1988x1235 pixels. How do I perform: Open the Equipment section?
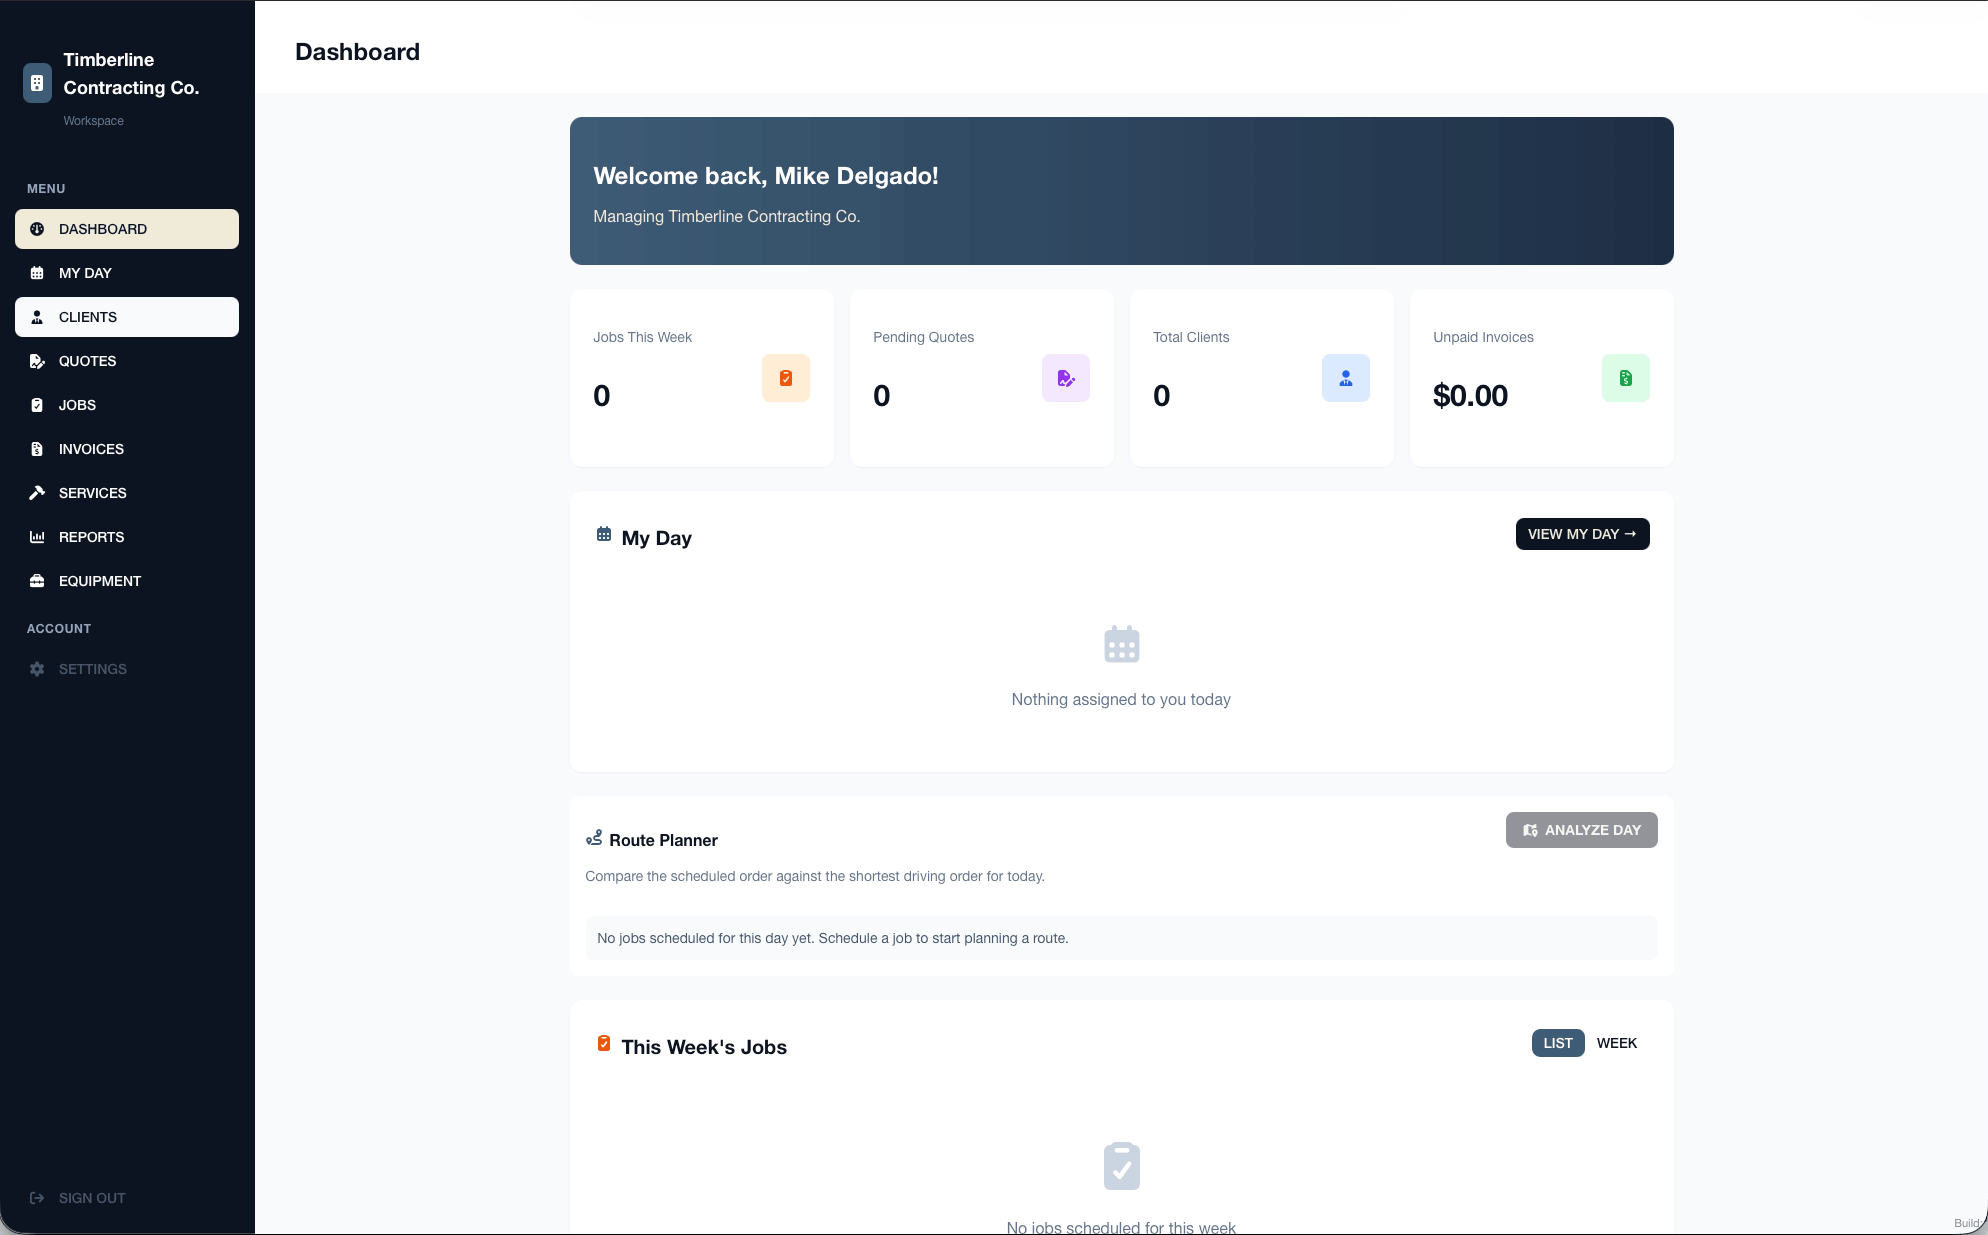[x=127, y=581]
